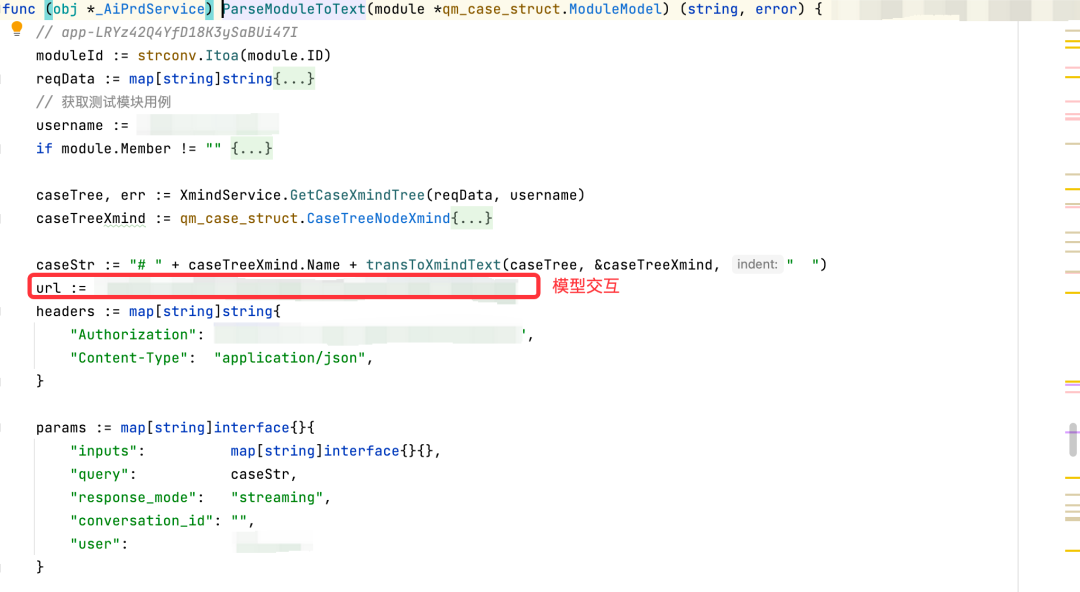This screenshot has width=1080, height=592.
Task: Click the "conversation_id" param key
Action: [141, 521]
